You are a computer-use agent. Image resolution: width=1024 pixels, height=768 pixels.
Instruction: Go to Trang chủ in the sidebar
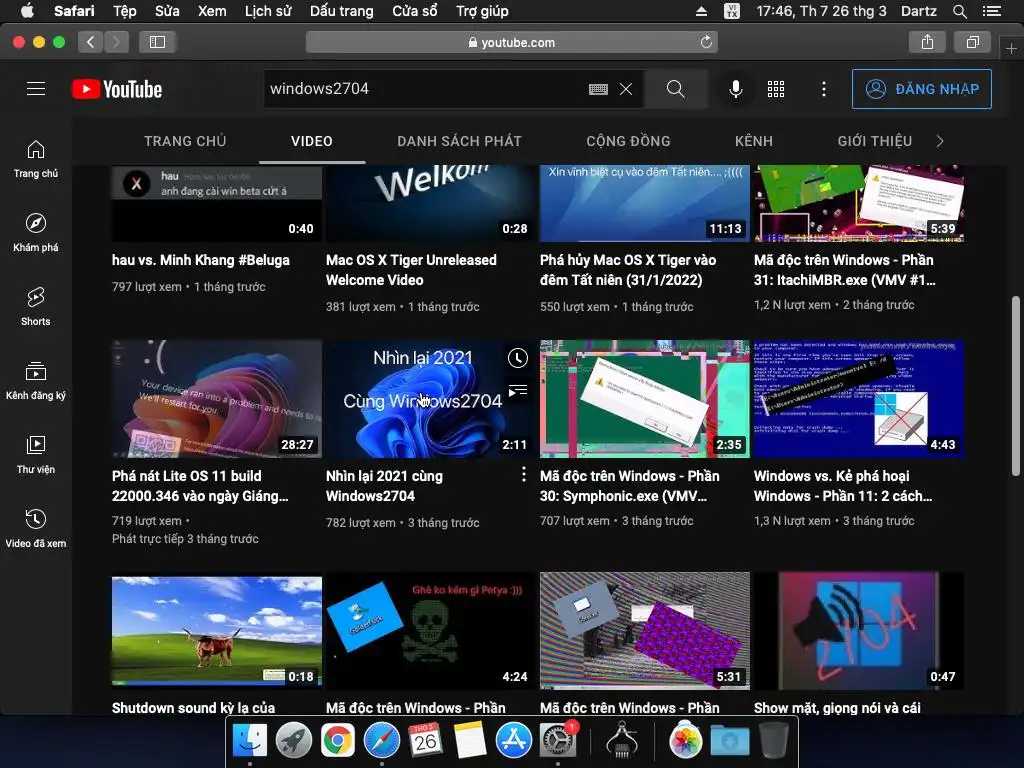click(36, 159)
